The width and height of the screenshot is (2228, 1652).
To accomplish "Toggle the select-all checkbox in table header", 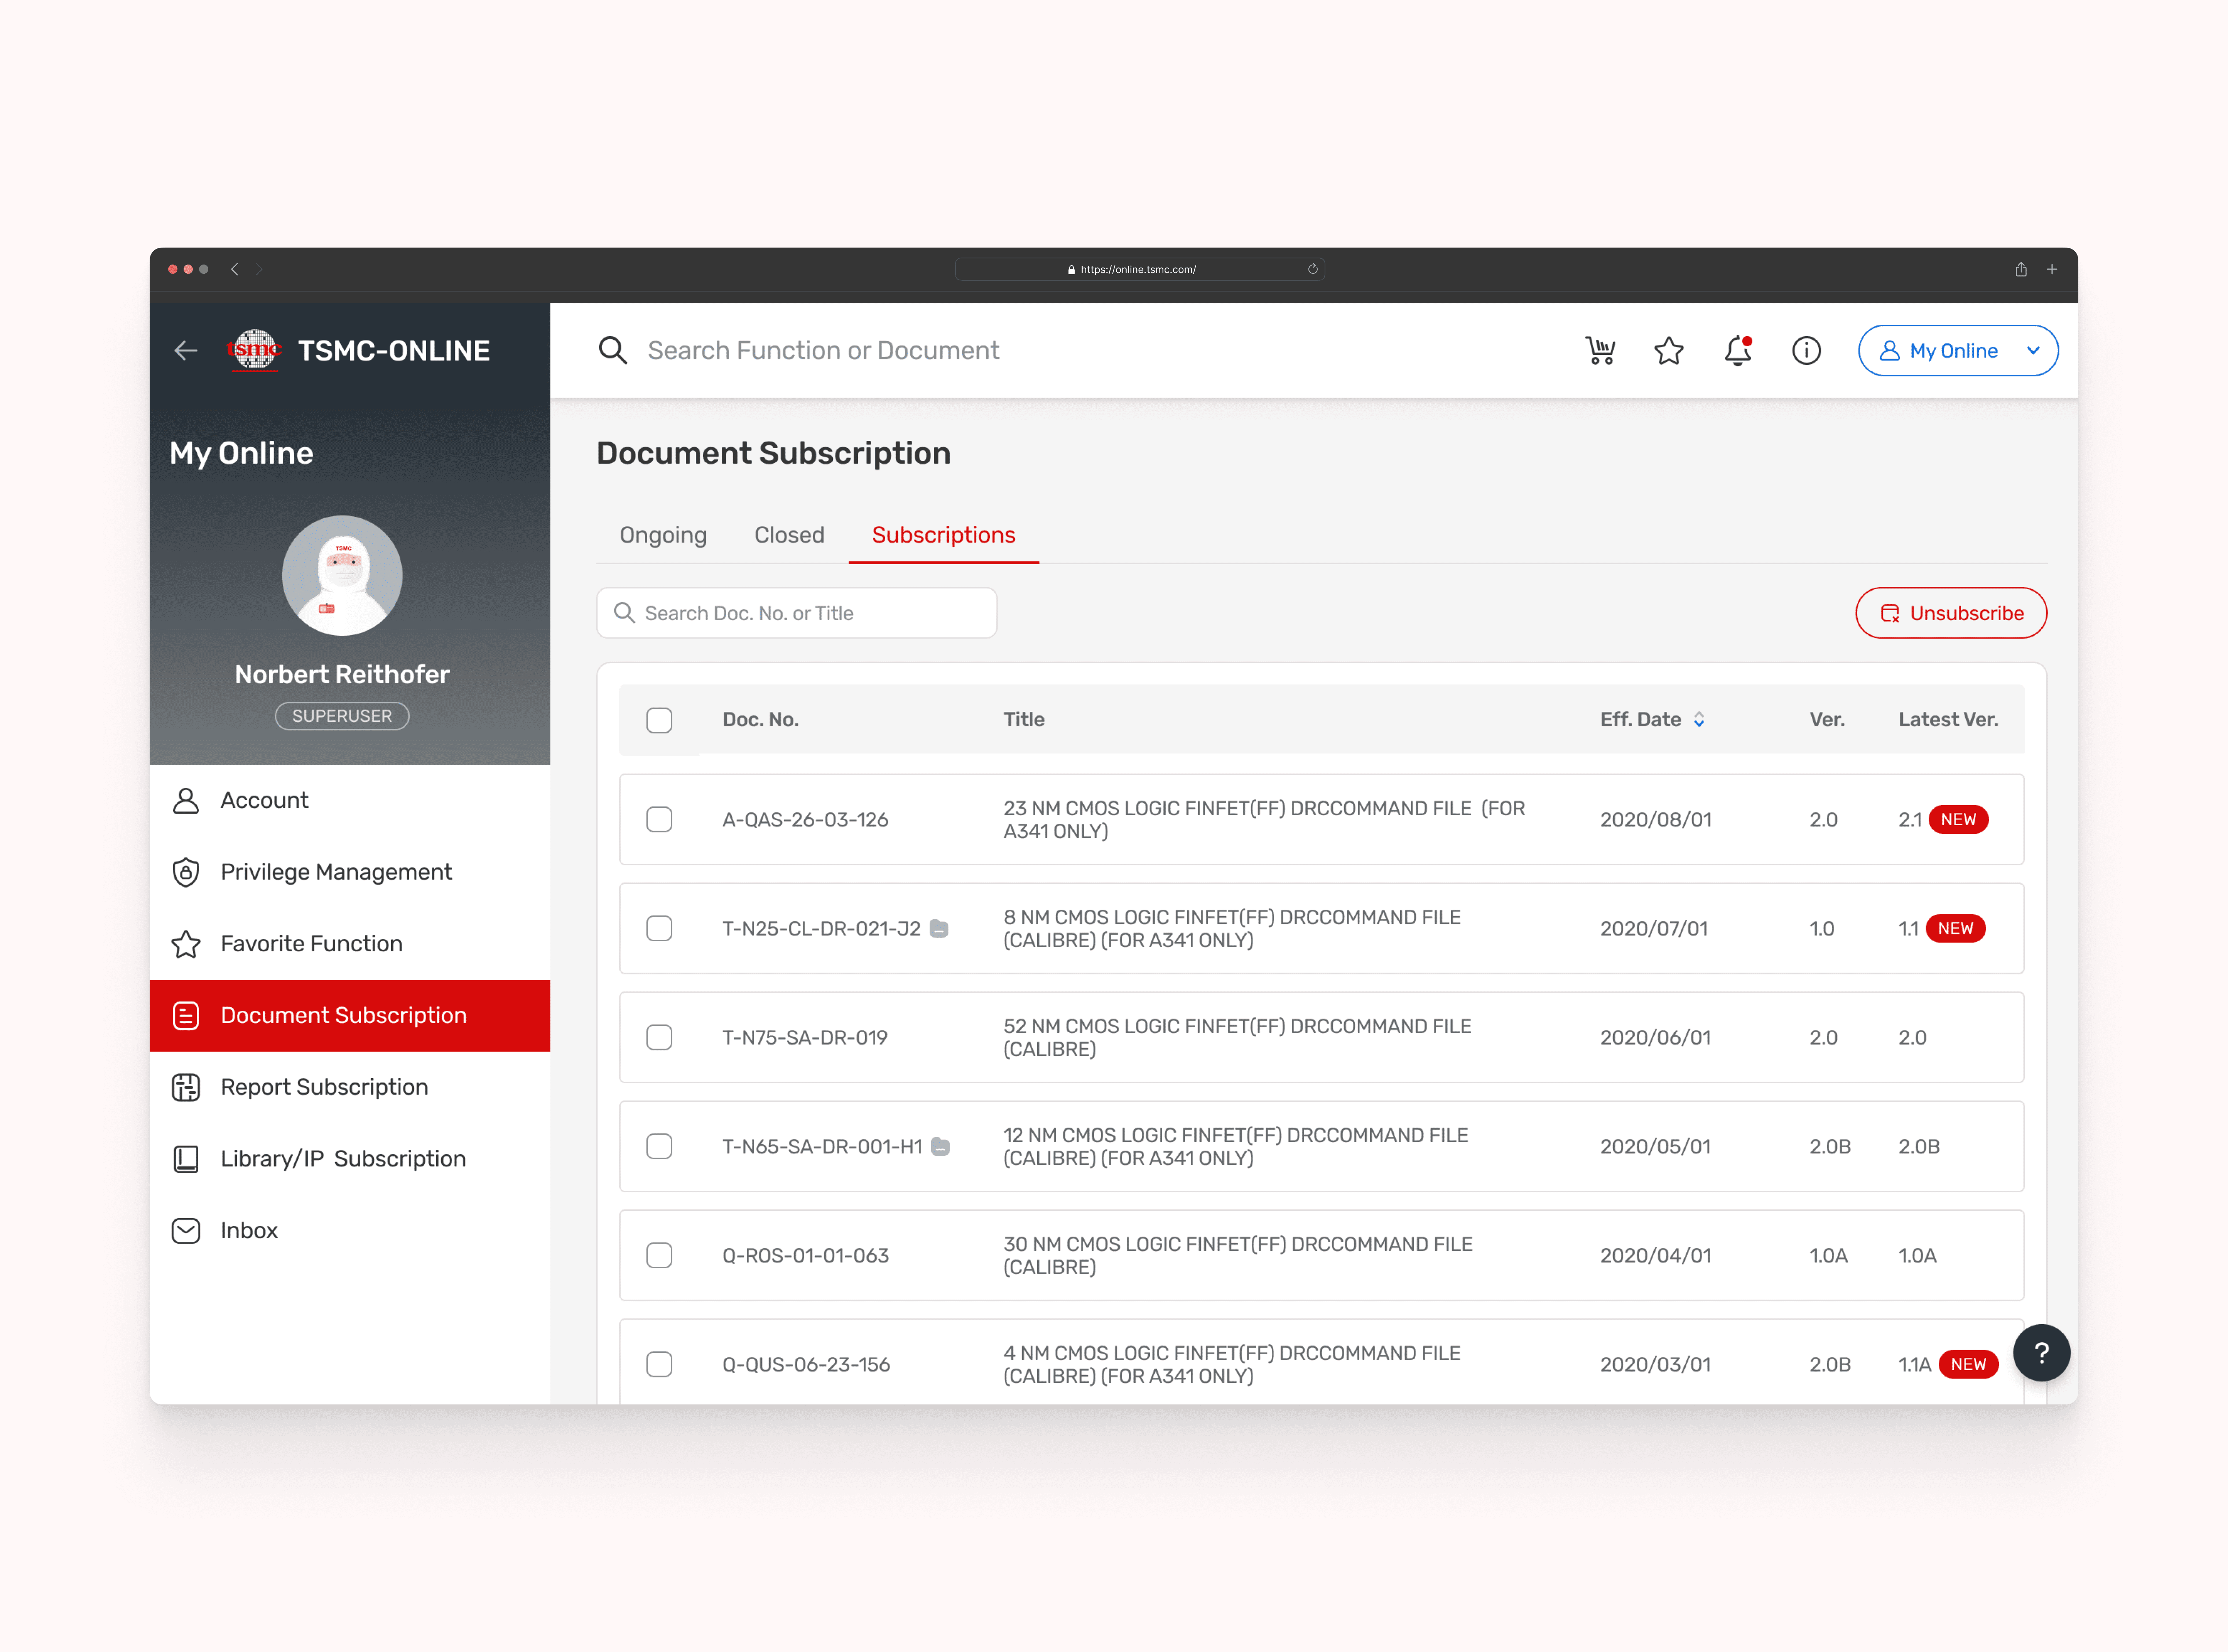I will [x=659, y=720].
